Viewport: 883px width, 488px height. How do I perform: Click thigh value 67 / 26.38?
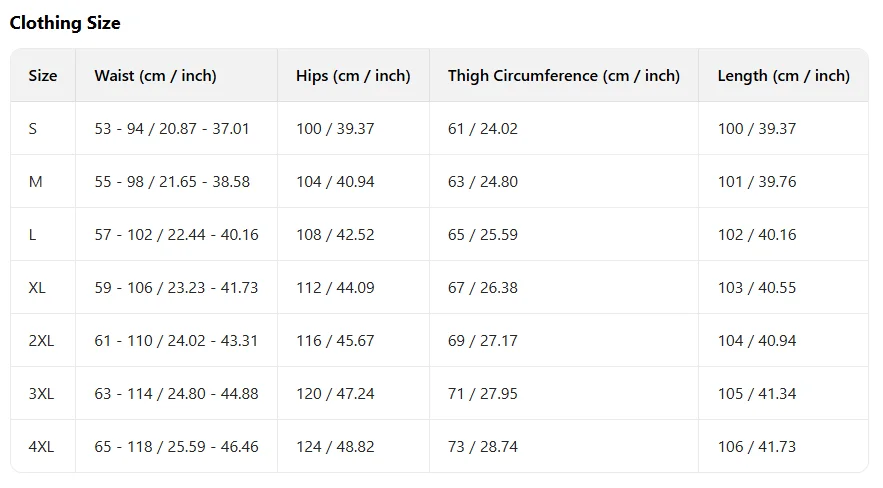[483, 288]
